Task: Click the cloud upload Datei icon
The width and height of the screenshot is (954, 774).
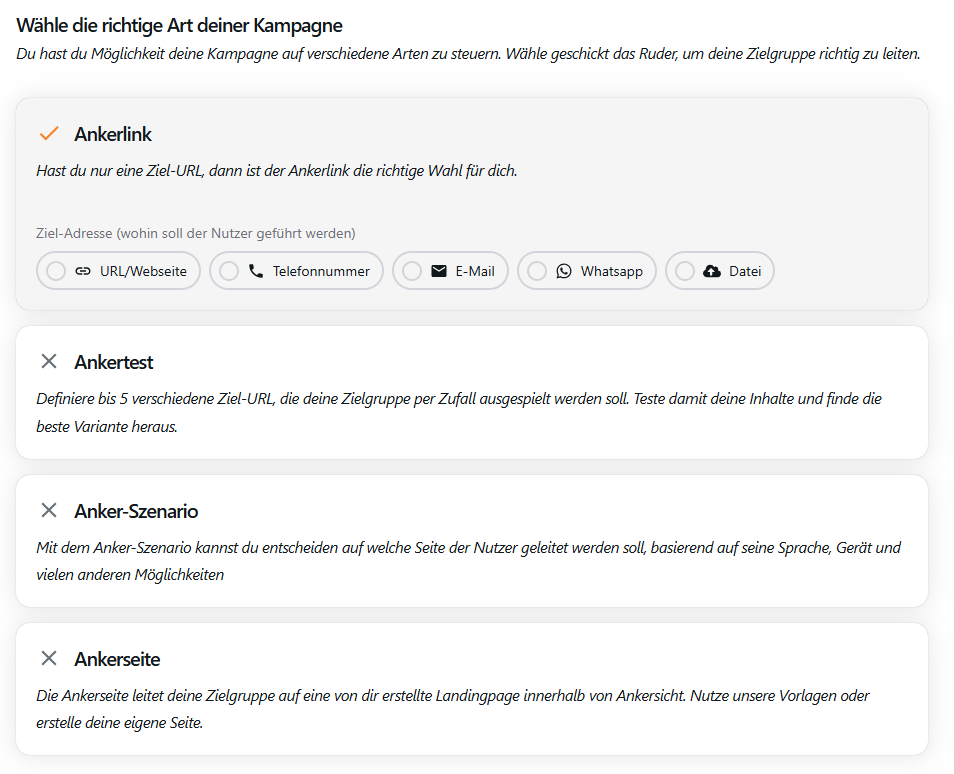Action: (712, 271)
